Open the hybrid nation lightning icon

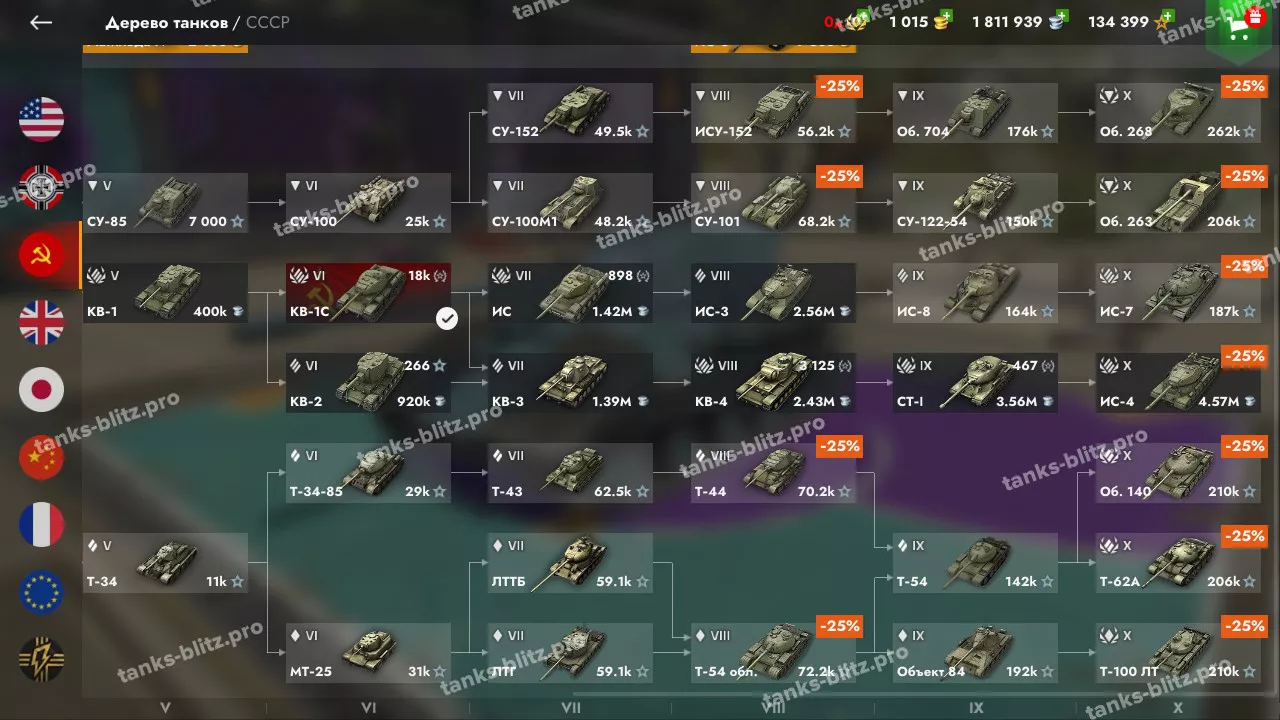[x=41, y=660]
